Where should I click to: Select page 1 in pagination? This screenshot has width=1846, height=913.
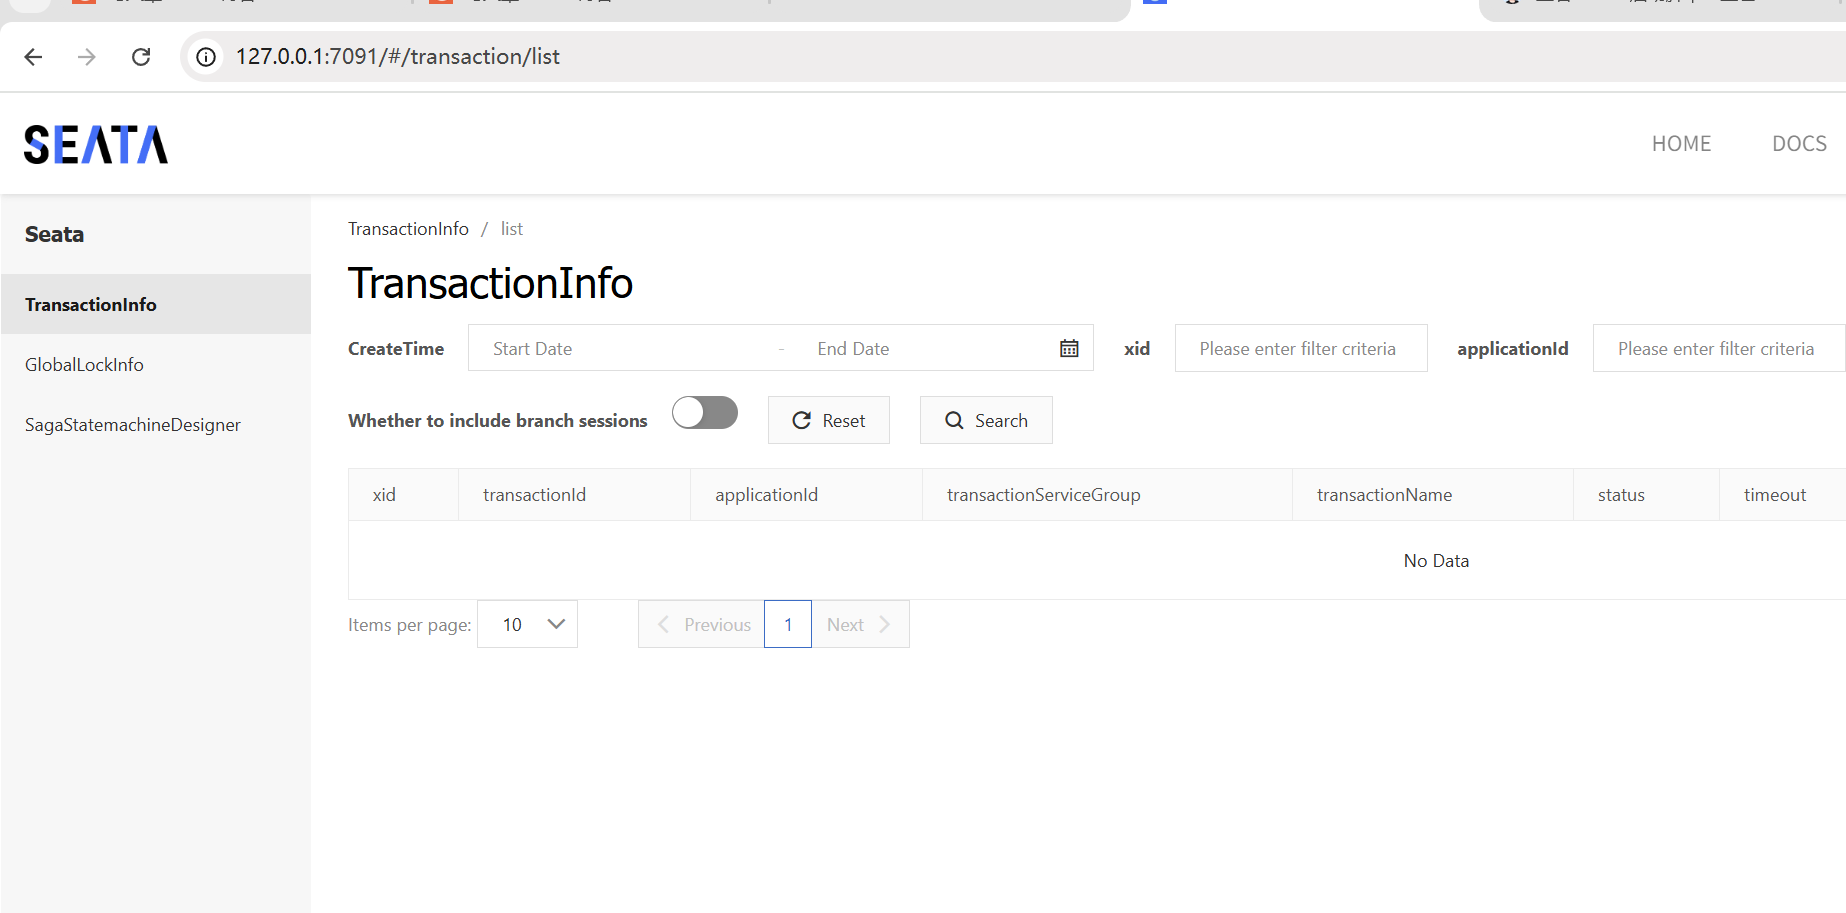tap(788, 624)
